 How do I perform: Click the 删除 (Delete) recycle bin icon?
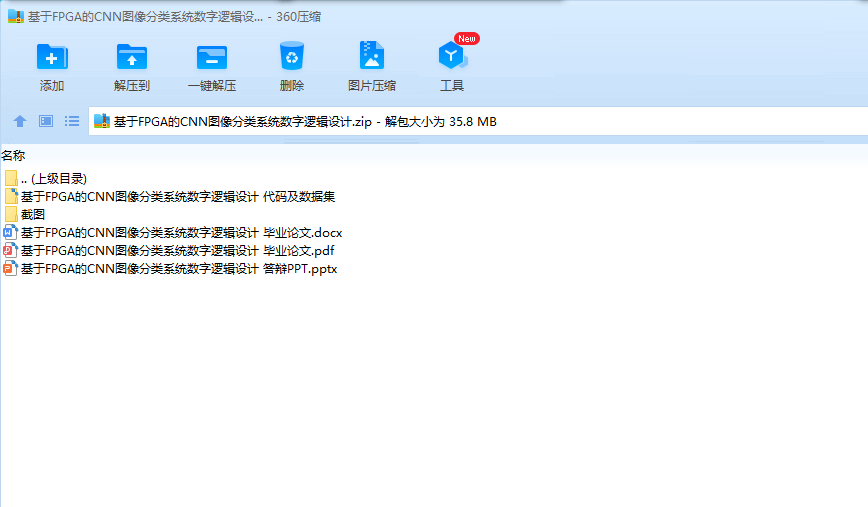[x=292, y=56]
